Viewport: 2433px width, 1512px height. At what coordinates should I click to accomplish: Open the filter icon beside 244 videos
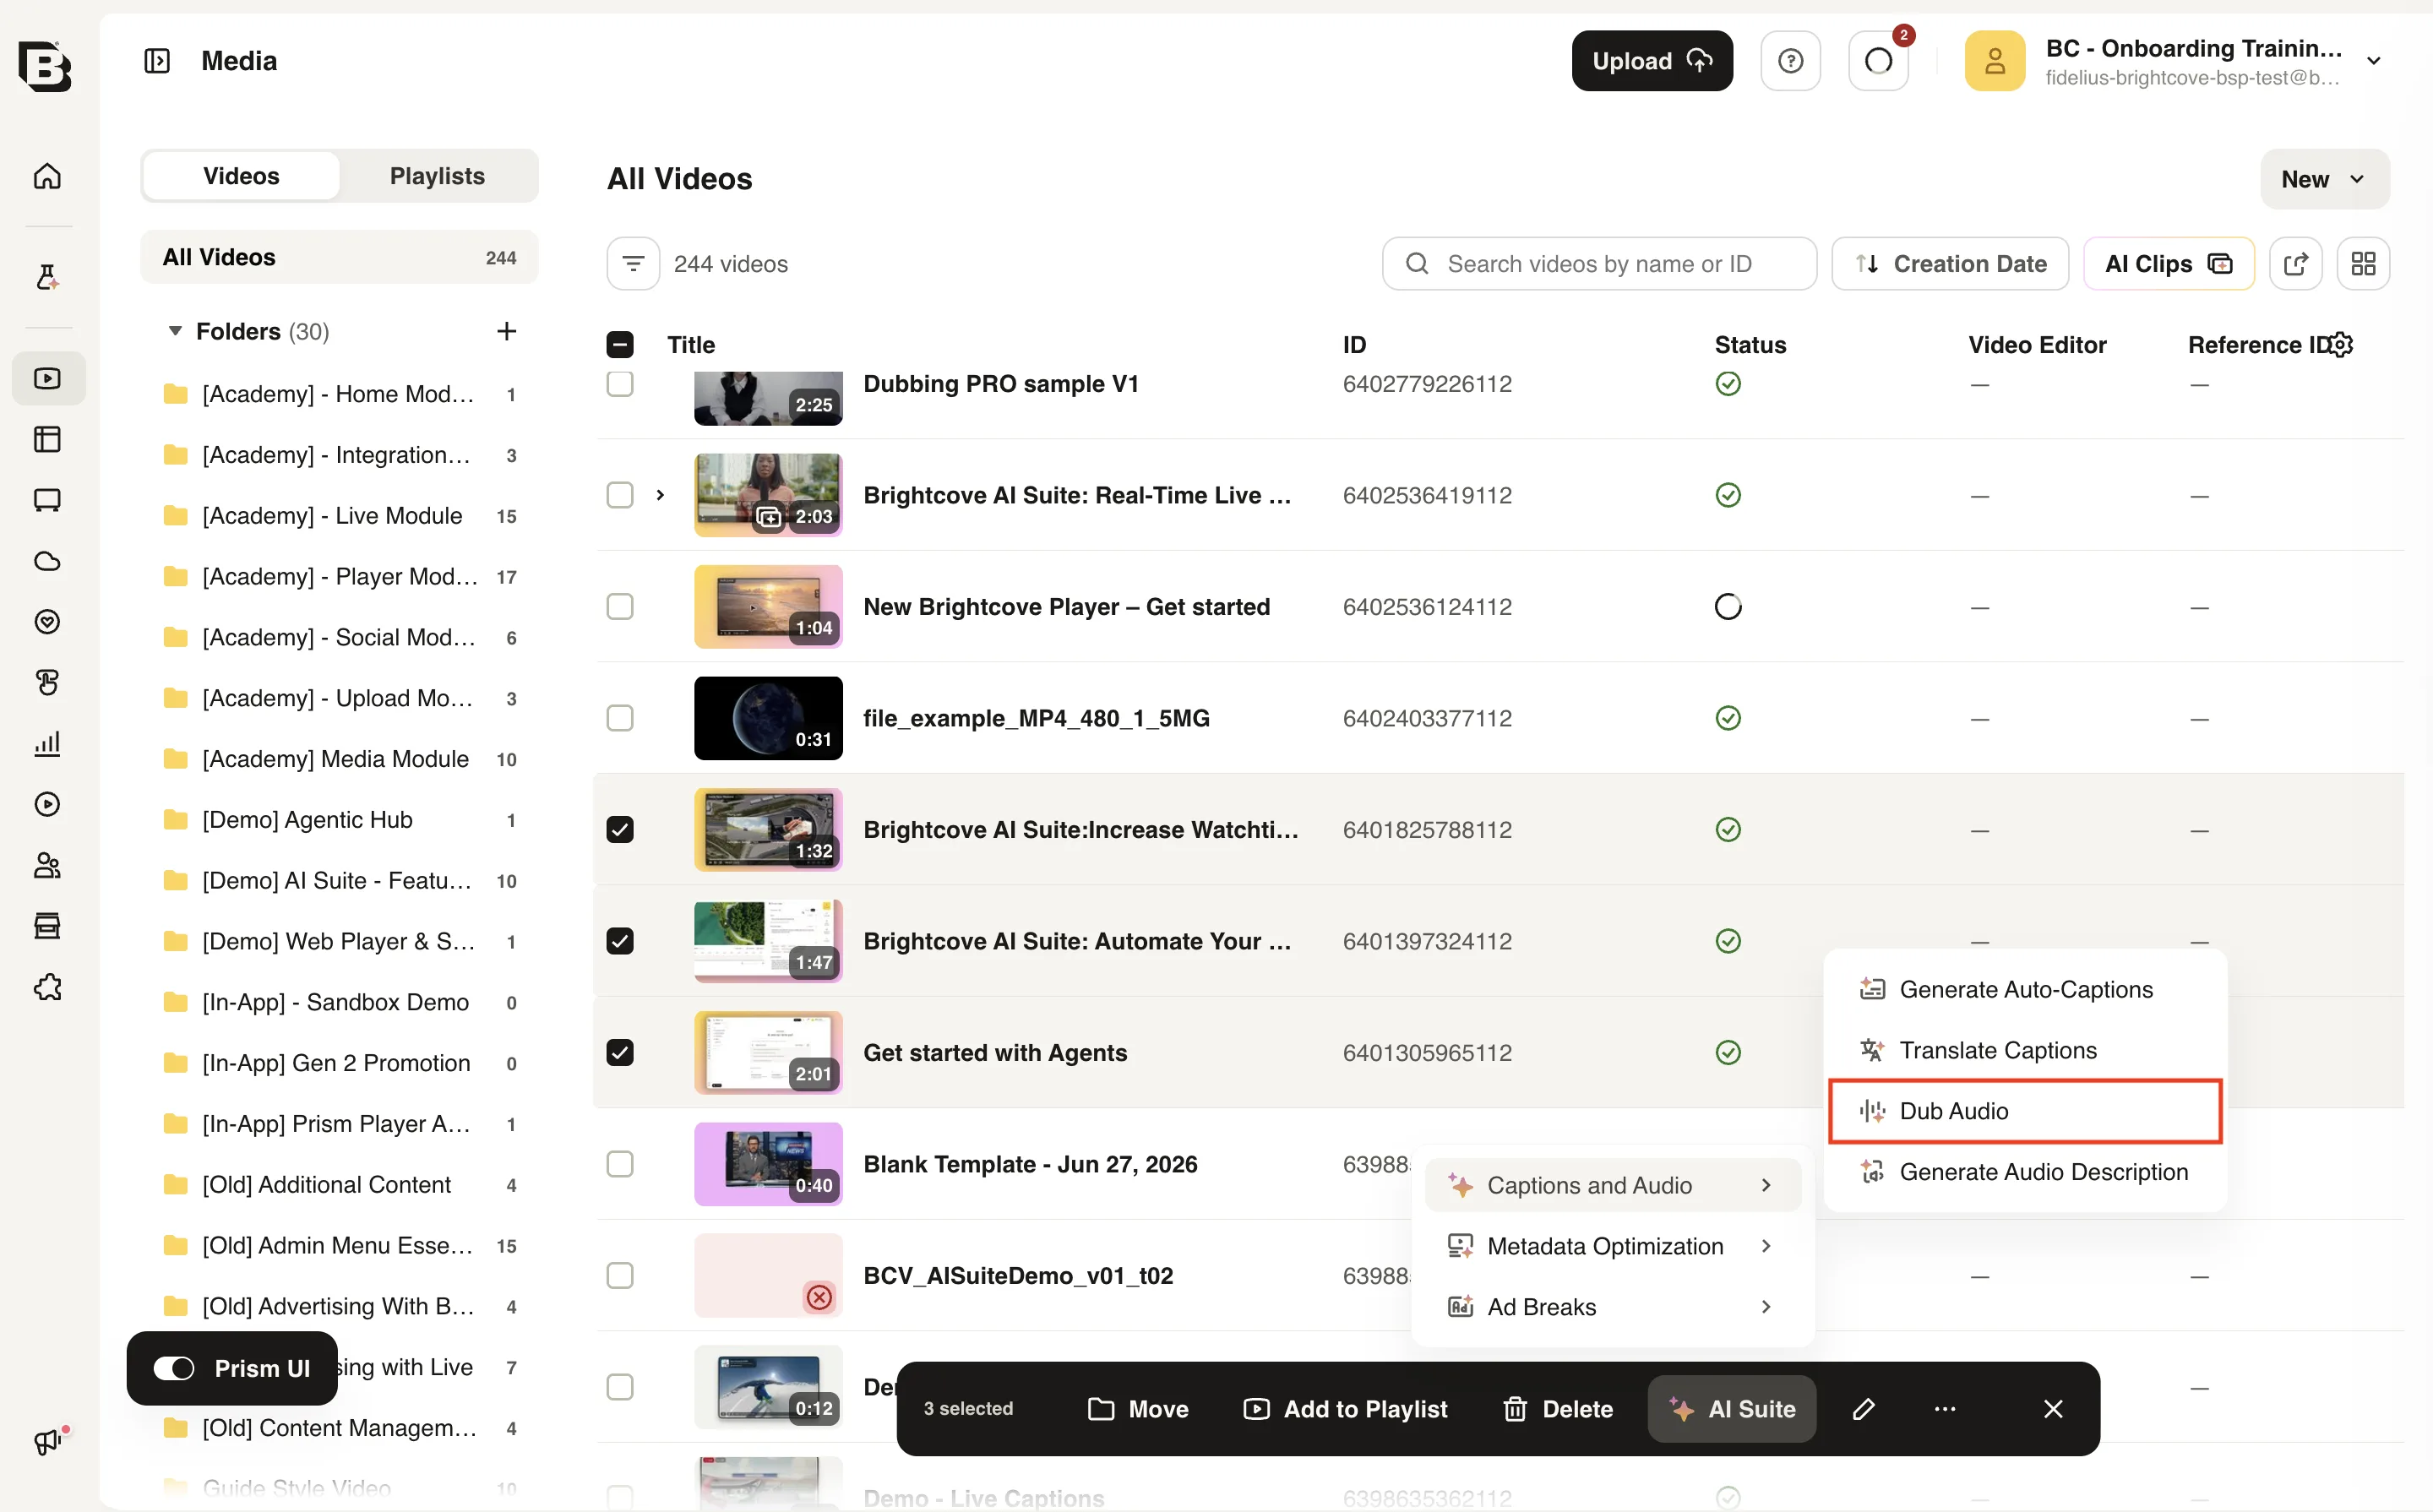632,264
